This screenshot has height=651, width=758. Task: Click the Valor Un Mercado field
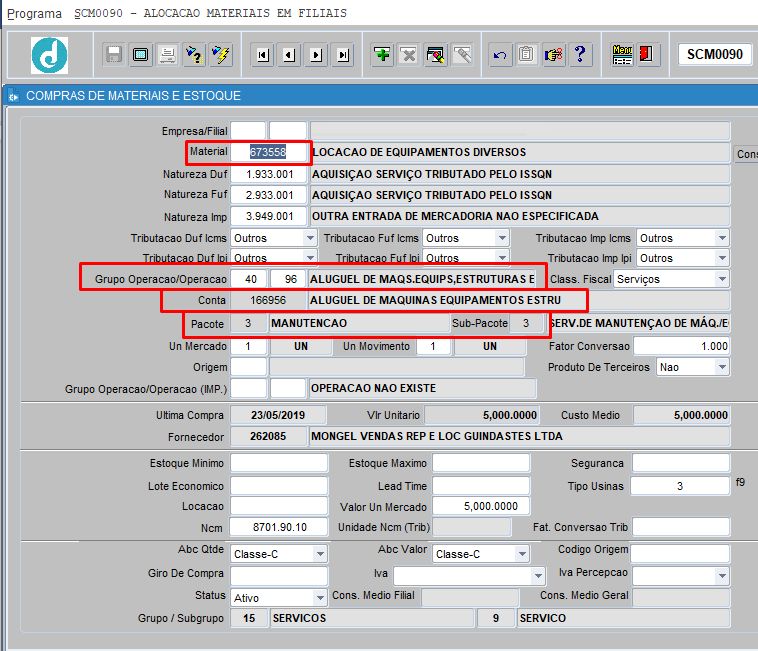[x=481, y=506]
